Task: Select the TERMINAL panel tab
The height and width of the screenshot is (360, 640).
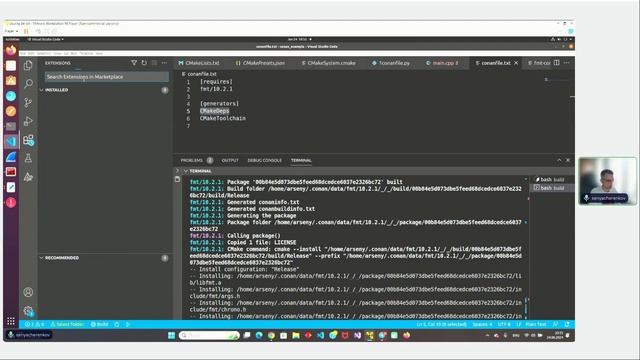Action: [301, 160]
